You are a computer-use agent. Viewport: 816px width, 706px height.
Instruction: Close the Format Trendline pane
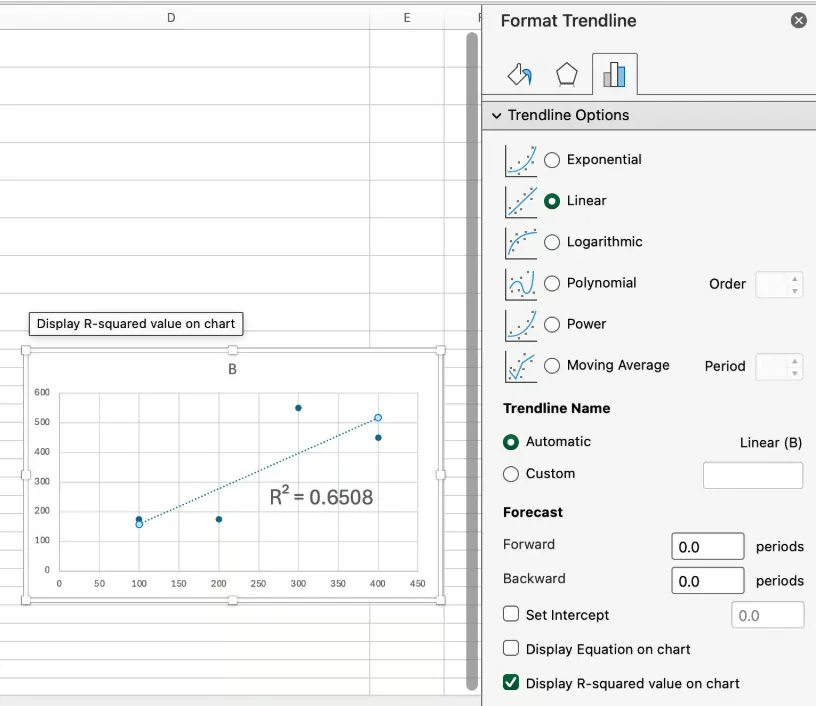(798, 20)
